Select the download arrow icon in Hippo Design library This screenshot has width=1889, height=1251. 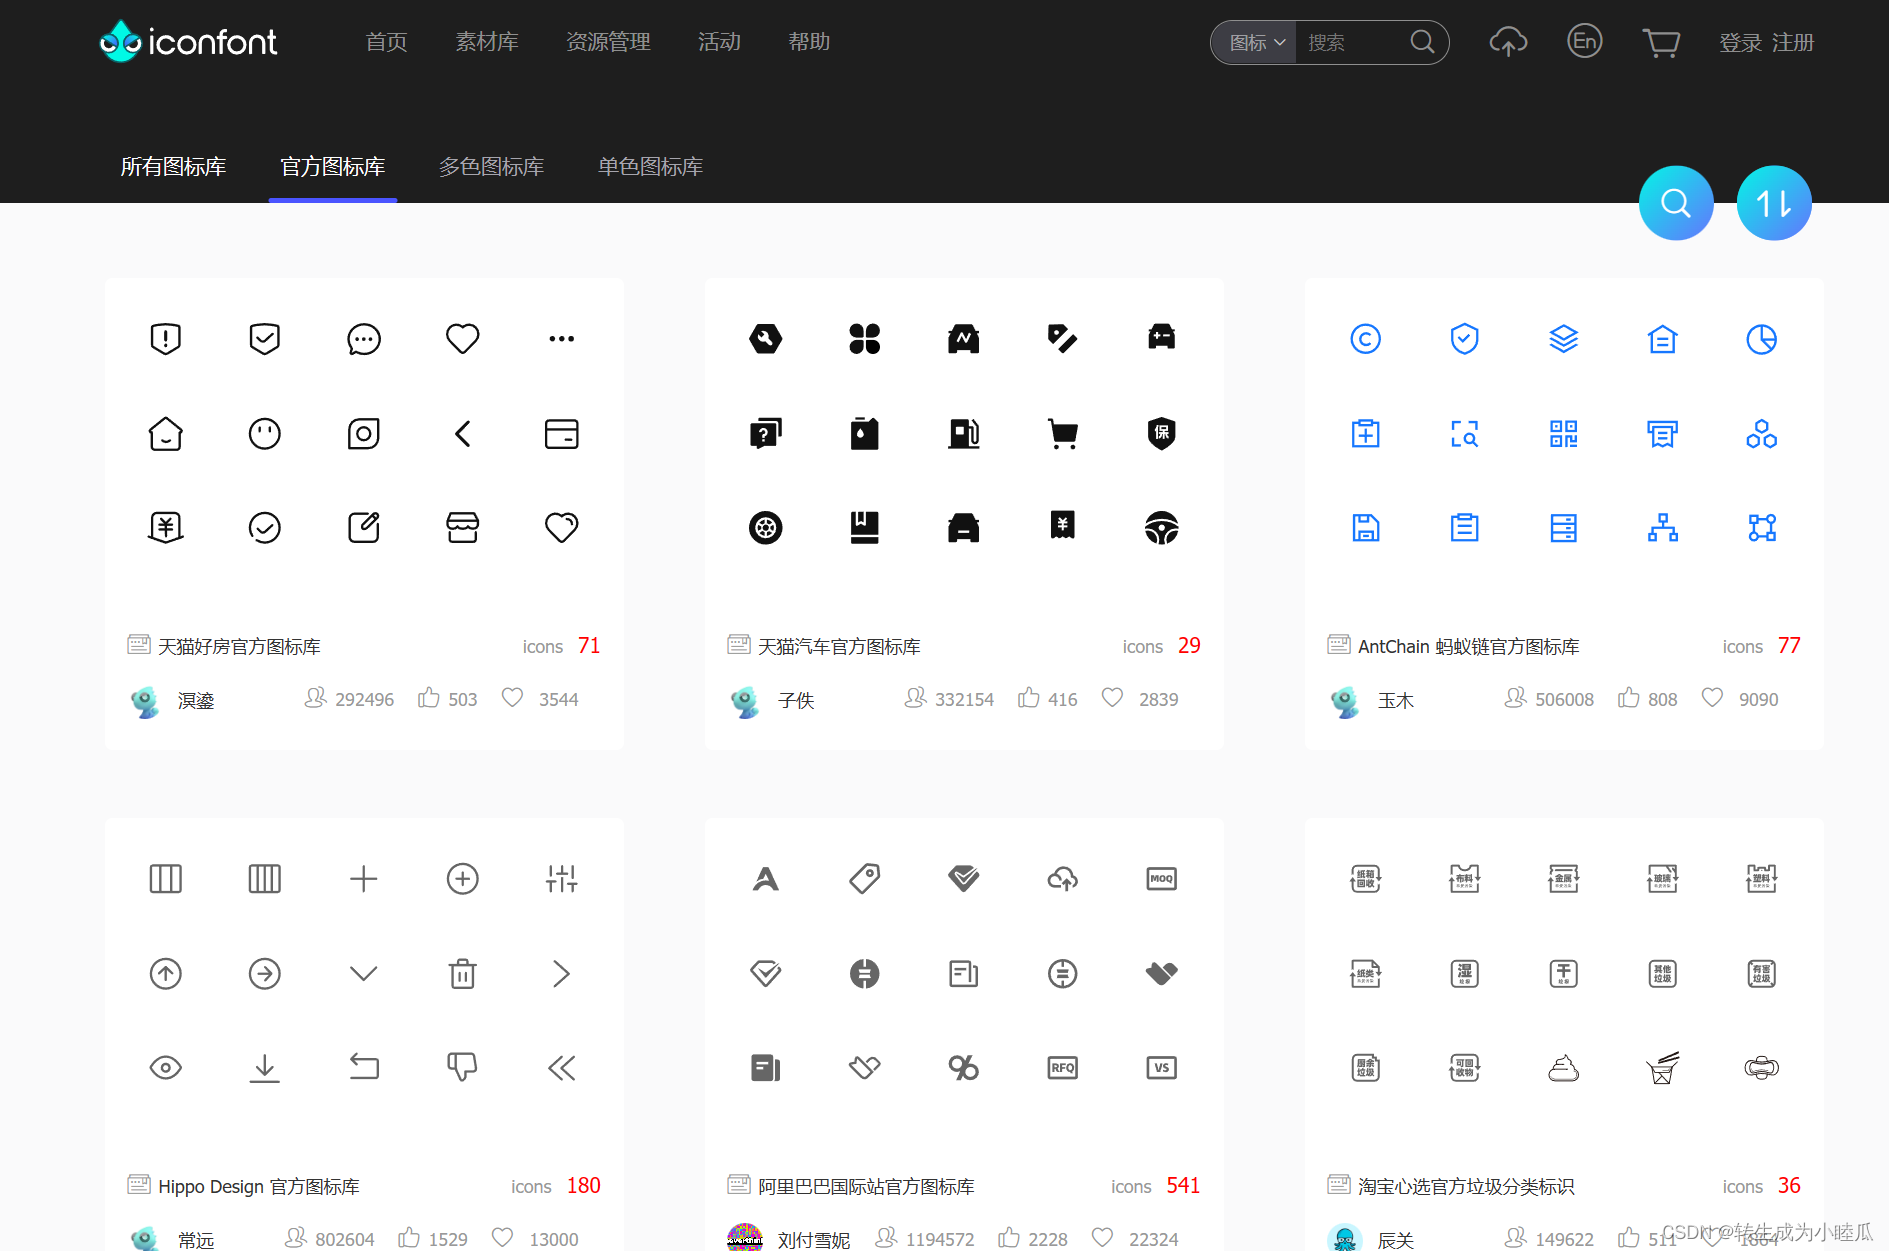coord(265,1068)
